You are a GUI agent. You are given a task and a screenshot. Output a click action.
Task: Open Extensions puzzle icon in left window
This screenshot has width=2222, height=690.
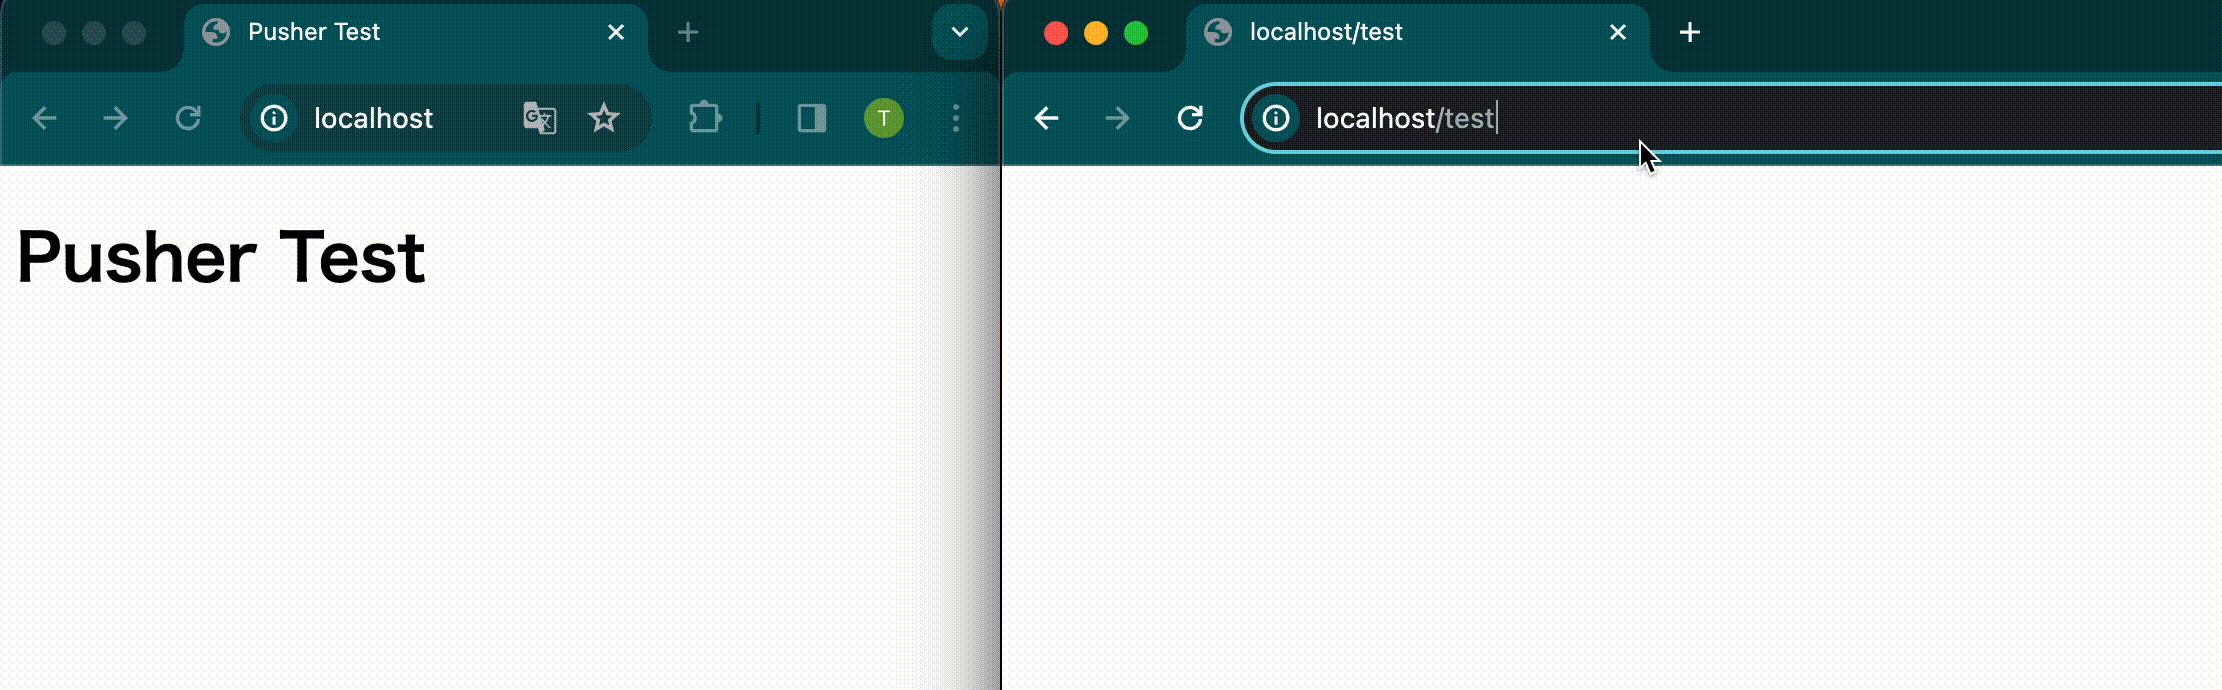[705, 119]
